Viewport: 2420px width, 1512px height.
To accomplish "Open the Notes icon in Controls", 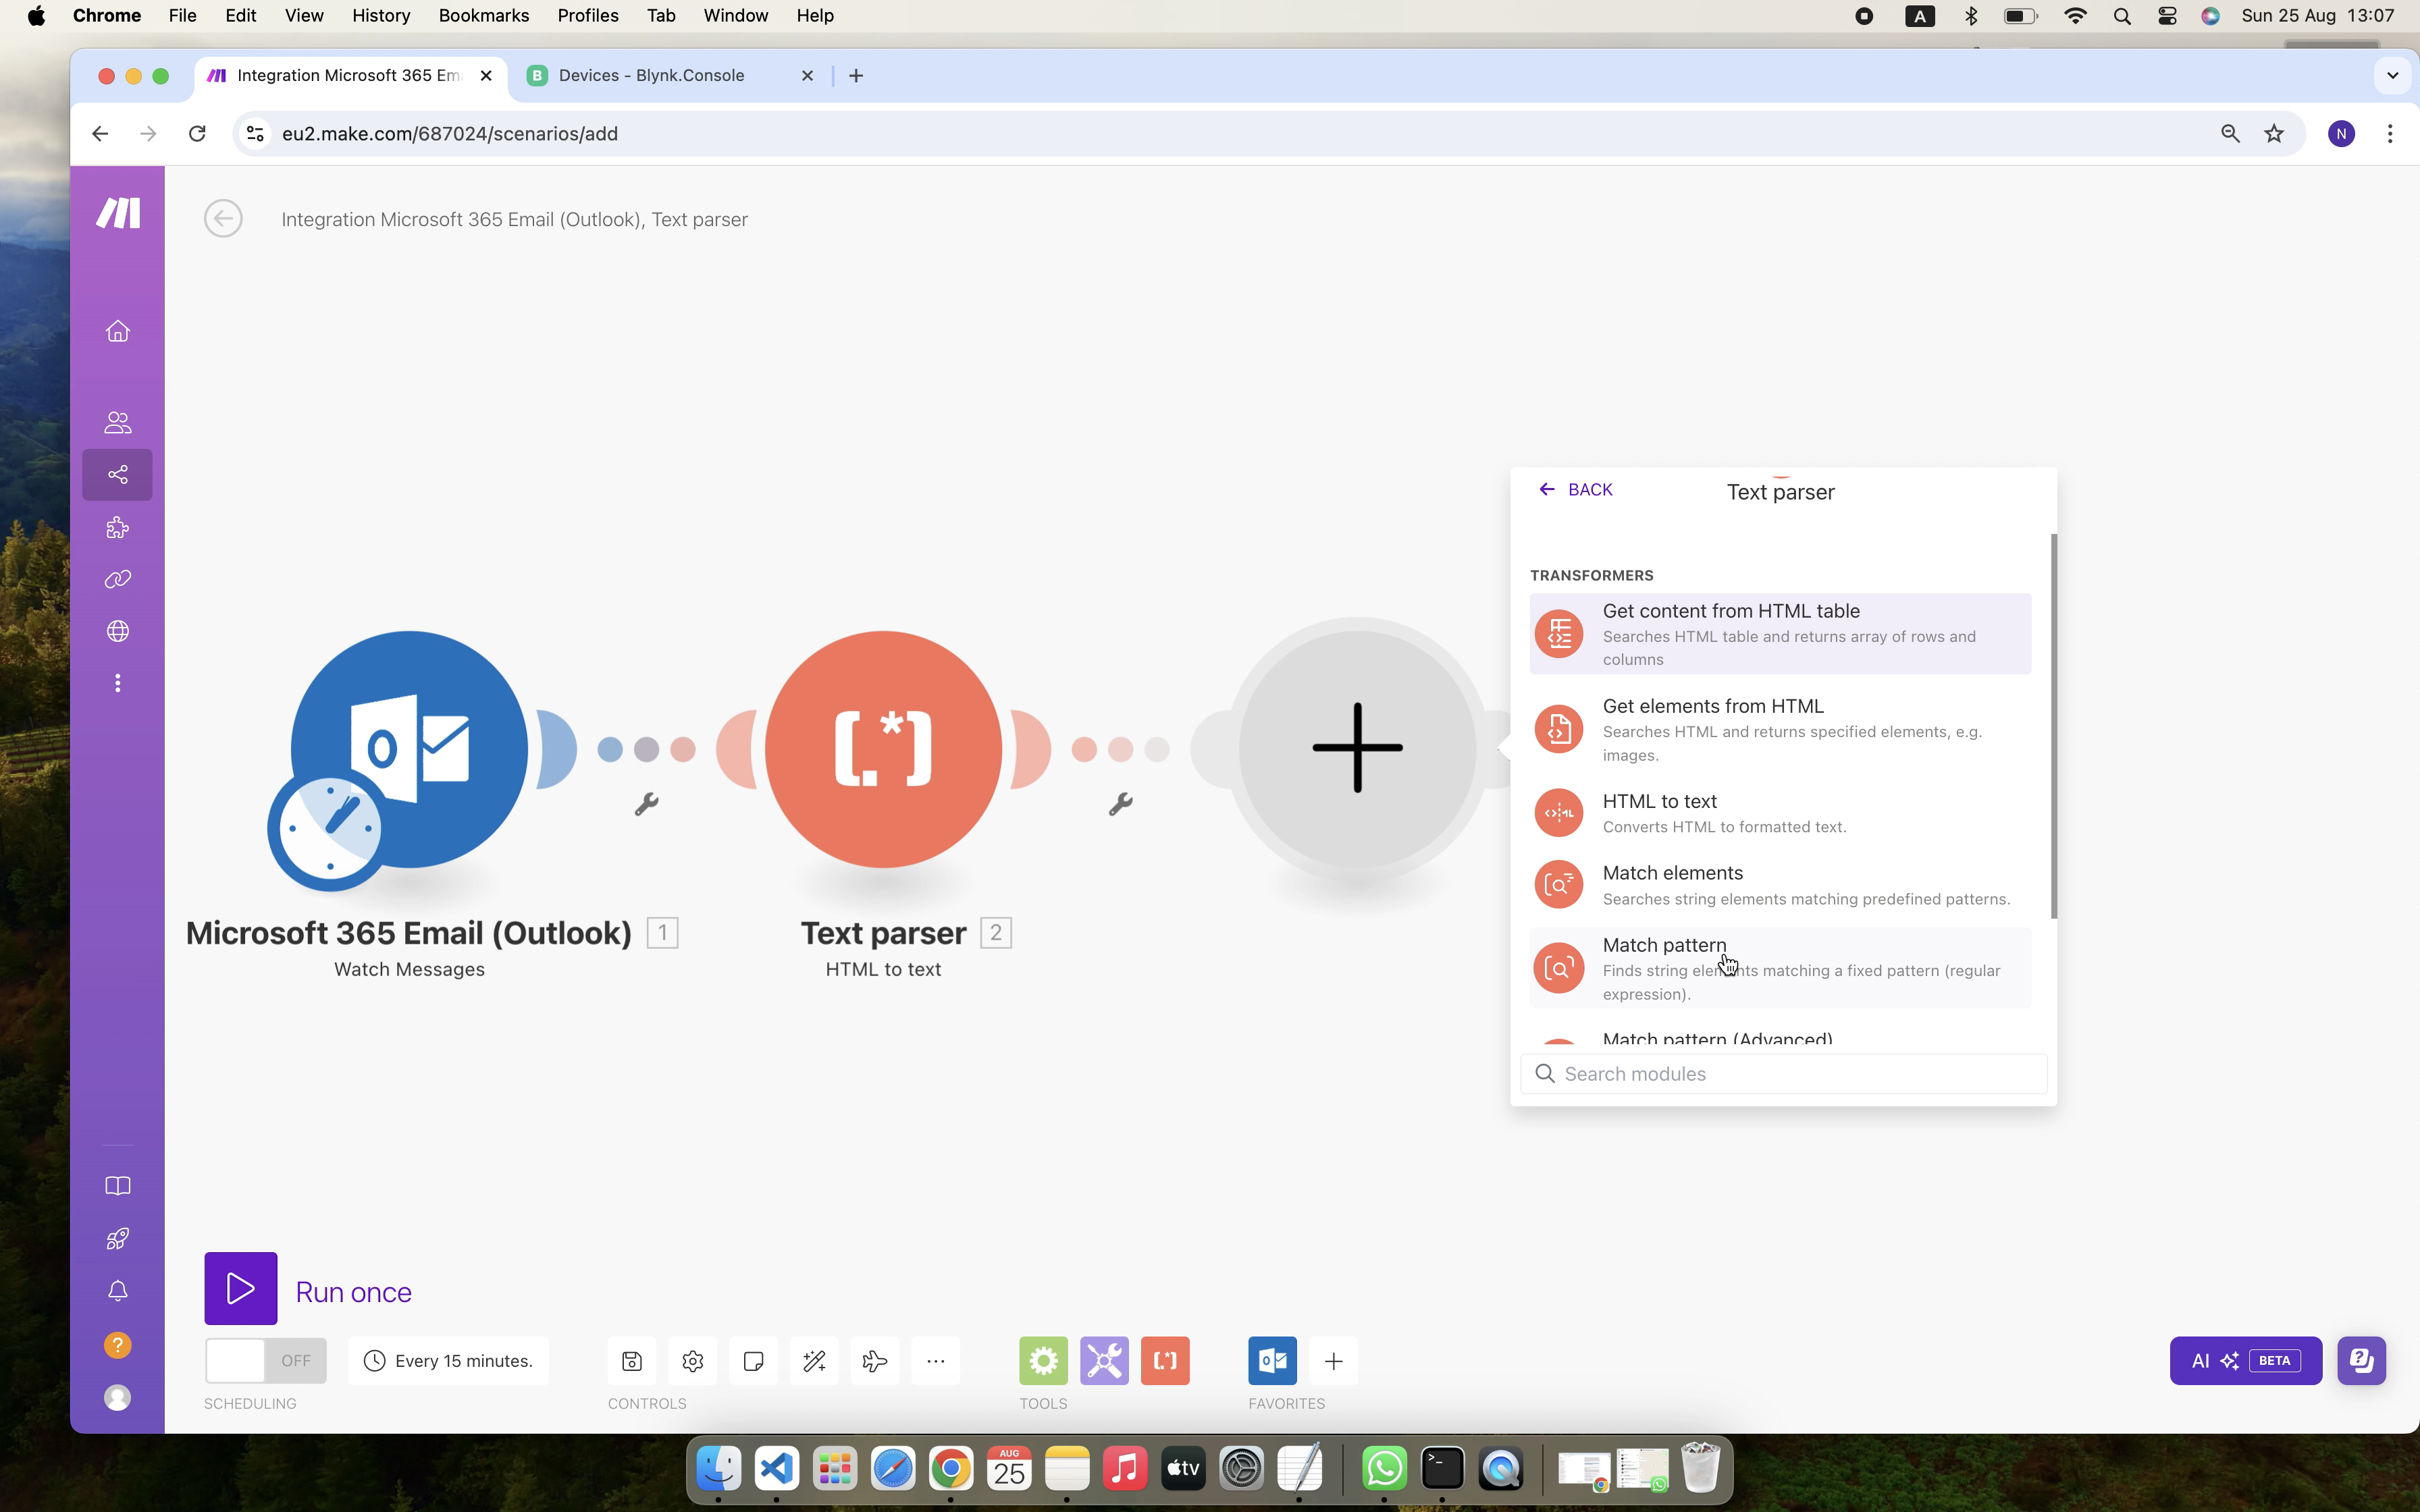I will pos(753,1360).
